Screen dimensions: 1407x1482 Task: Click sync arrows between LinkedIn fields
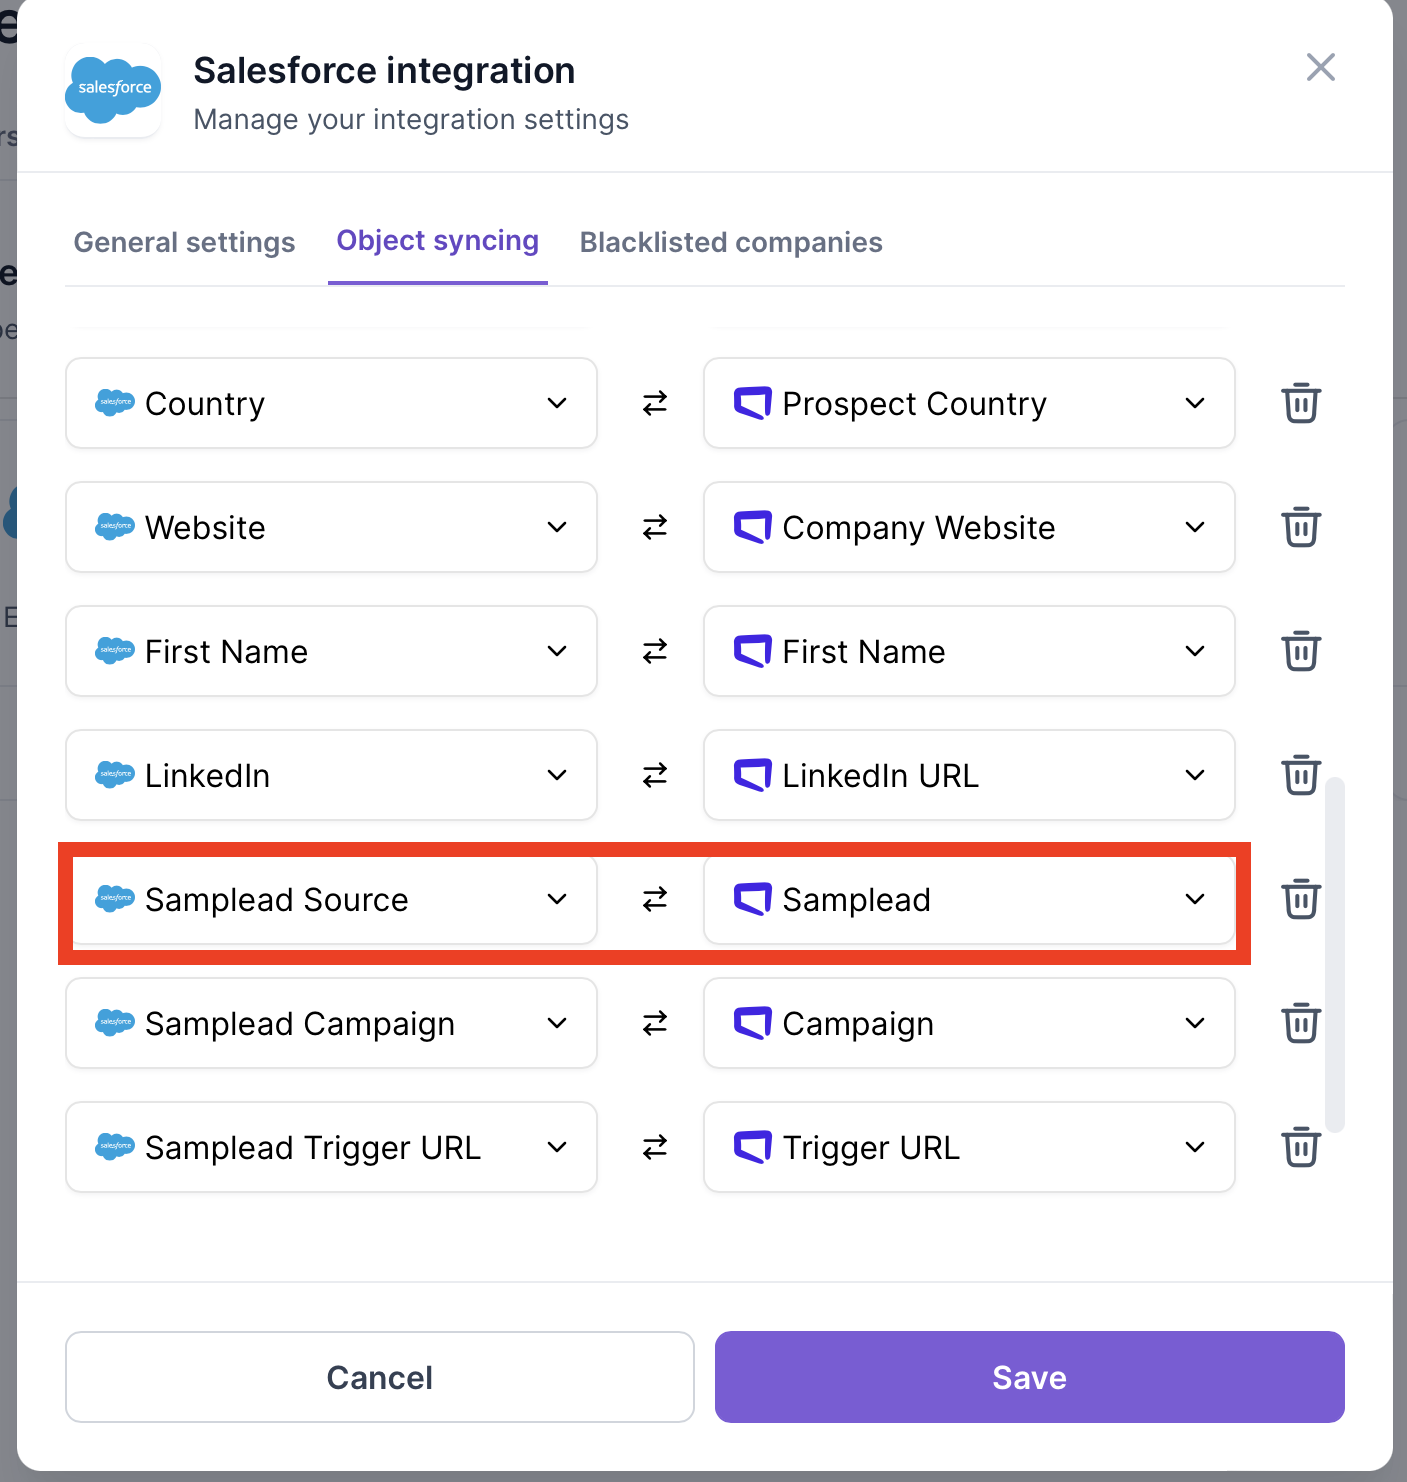[x=655, y=775]
